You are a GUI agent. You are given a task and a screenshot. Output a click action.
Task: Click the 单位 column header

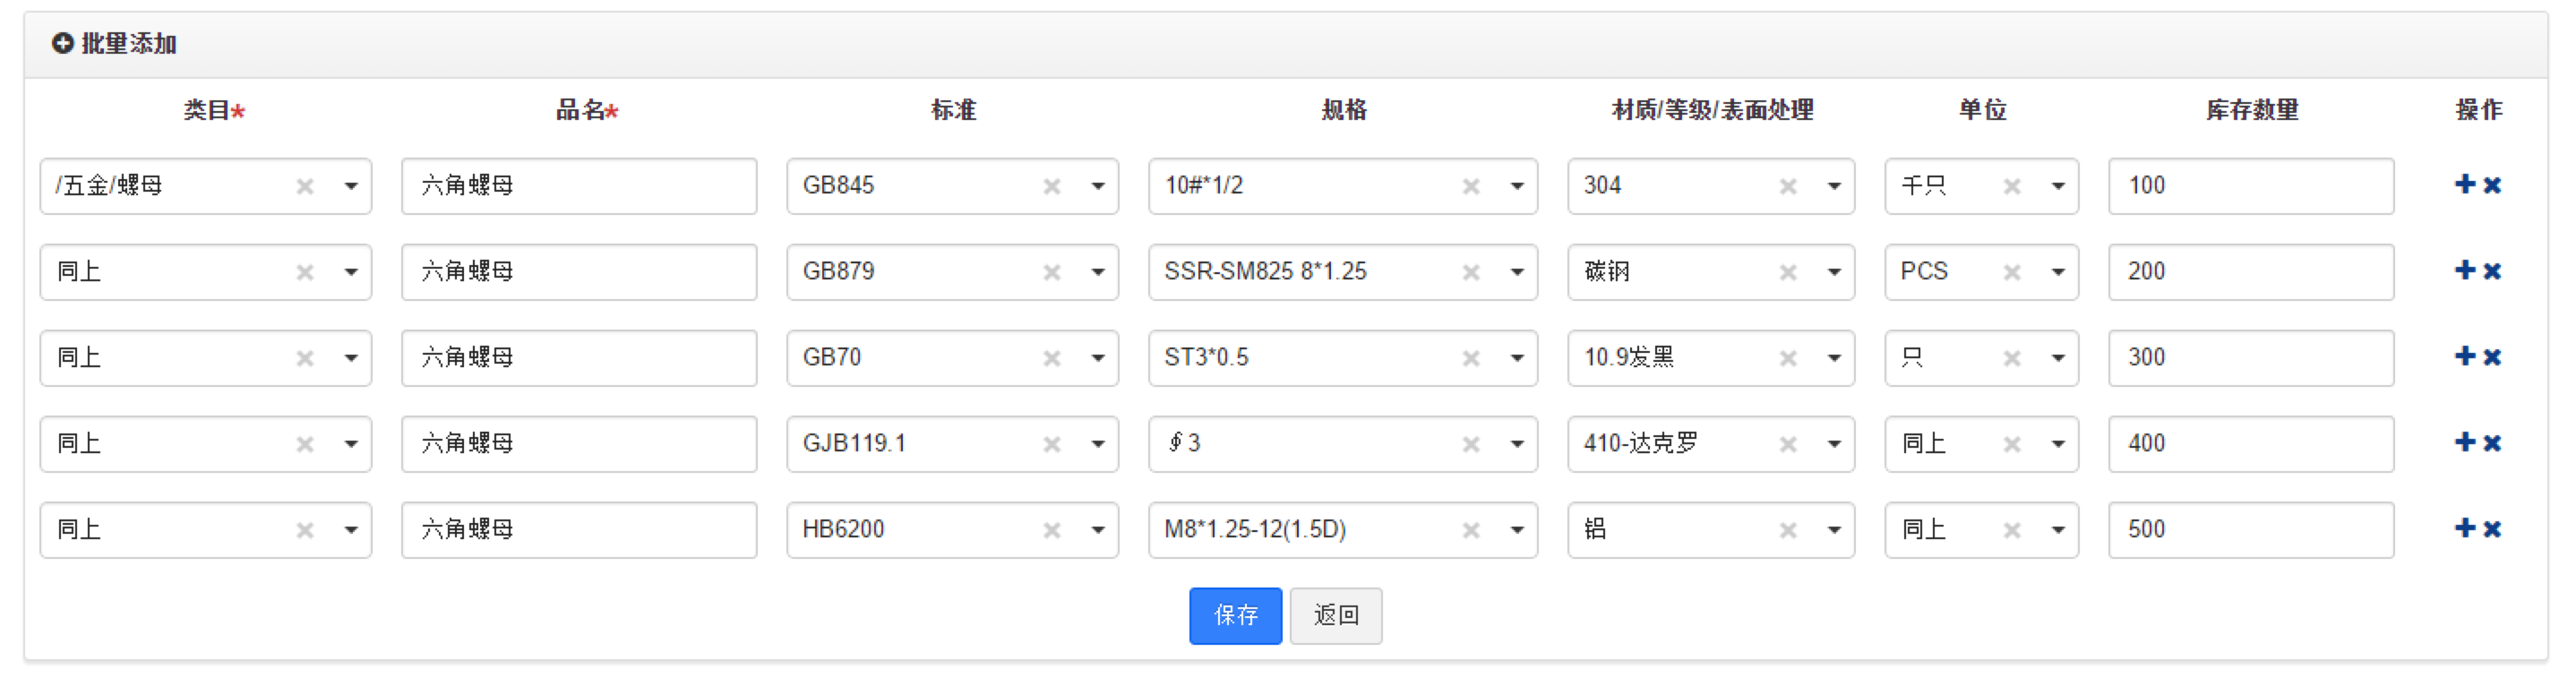tap(1982, 110)
